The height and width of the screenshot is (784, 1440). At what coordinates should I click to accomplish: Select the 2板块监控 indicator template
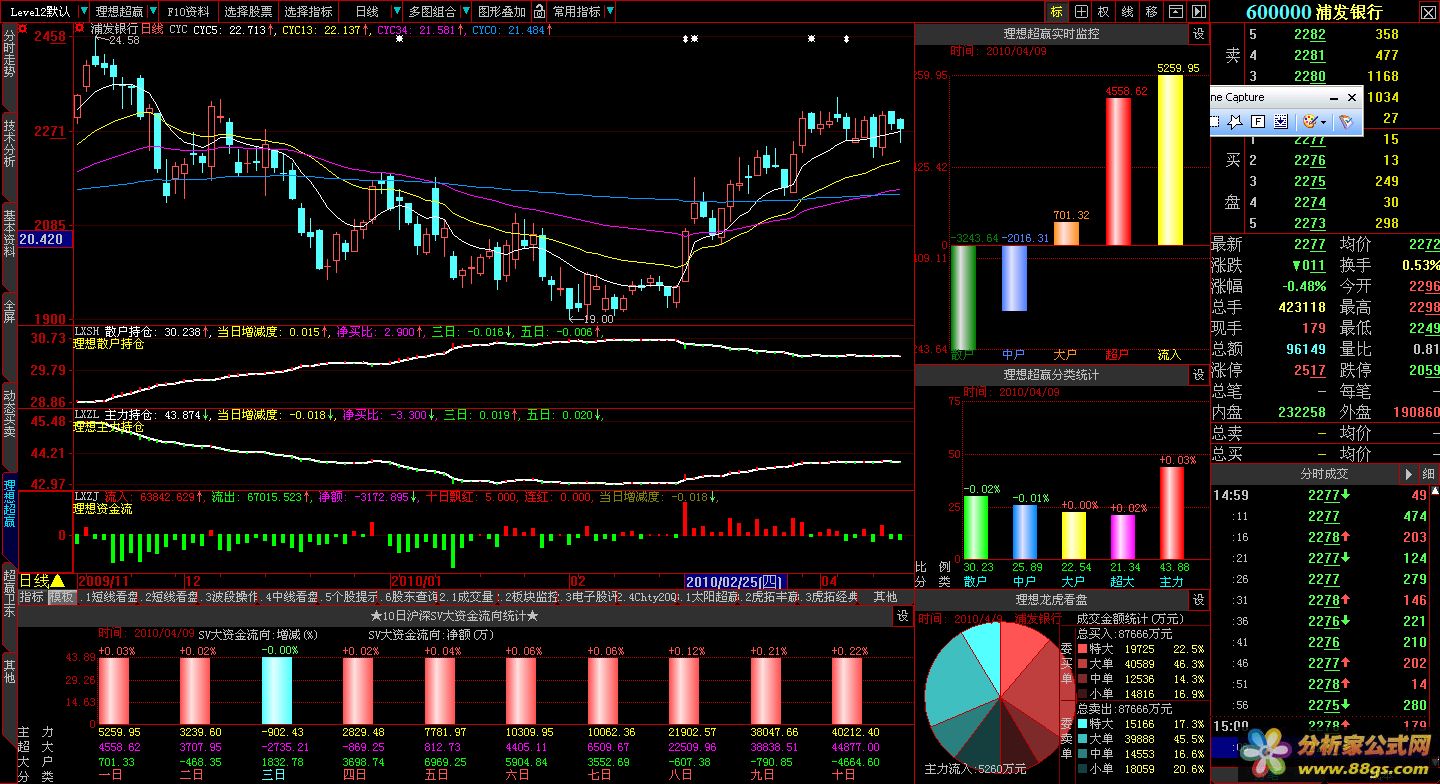529,597
